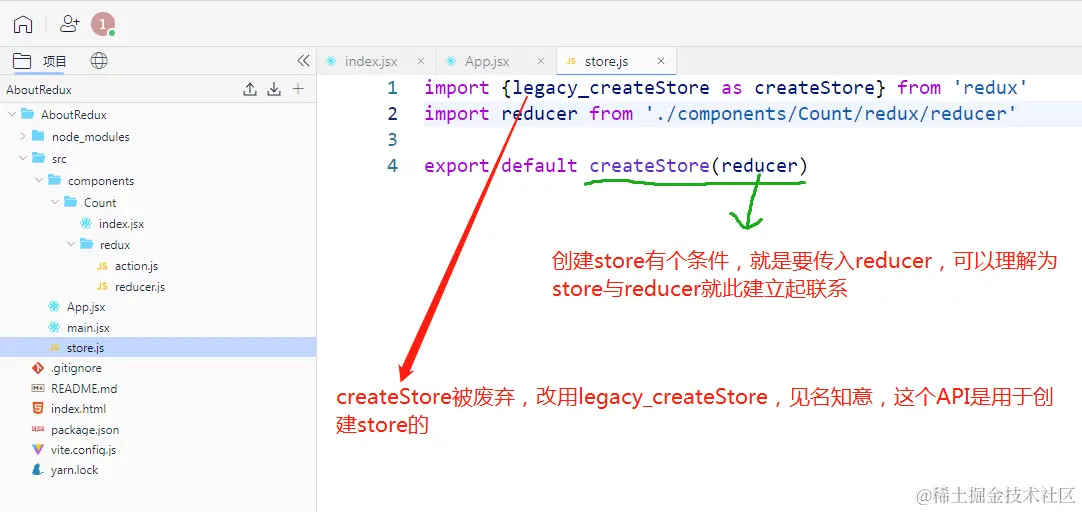Click the src folder icon

tap(38, 159)
